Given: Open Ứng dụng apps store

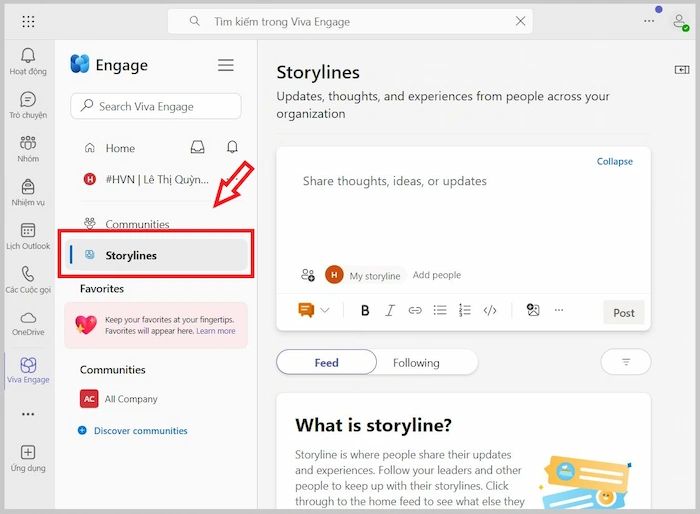Looking at the screenshot, I should (x=28, y=459).
